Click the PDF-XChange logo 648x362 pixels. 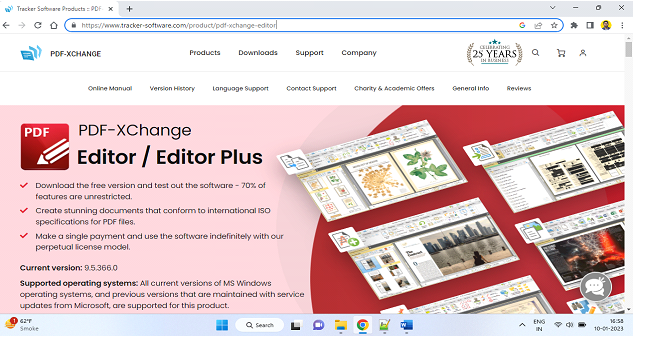pyautogui.click(x=61, y=53)
